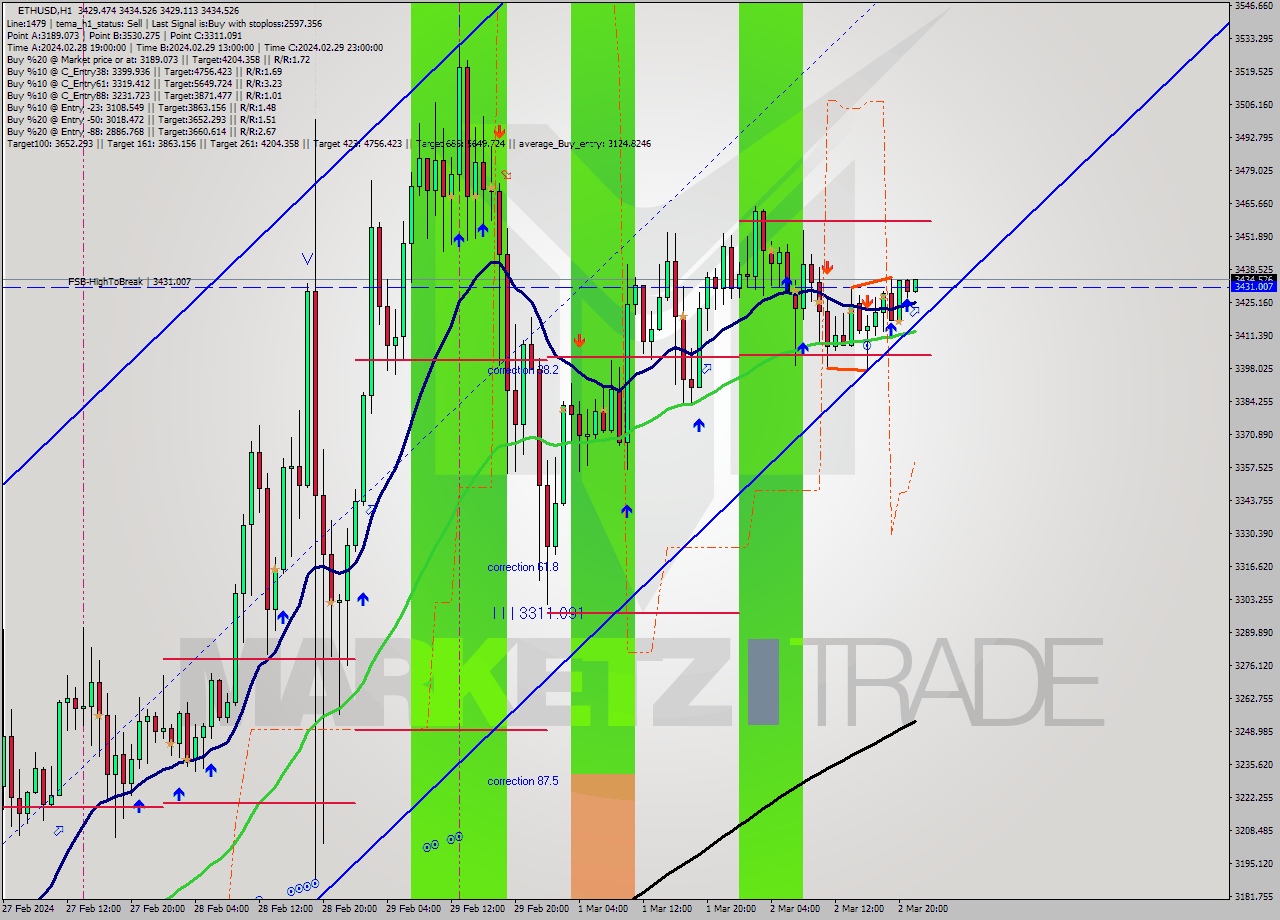Click the '27 Feb 20:00' time axis label

pyautogui.click(x=156, y=909)
